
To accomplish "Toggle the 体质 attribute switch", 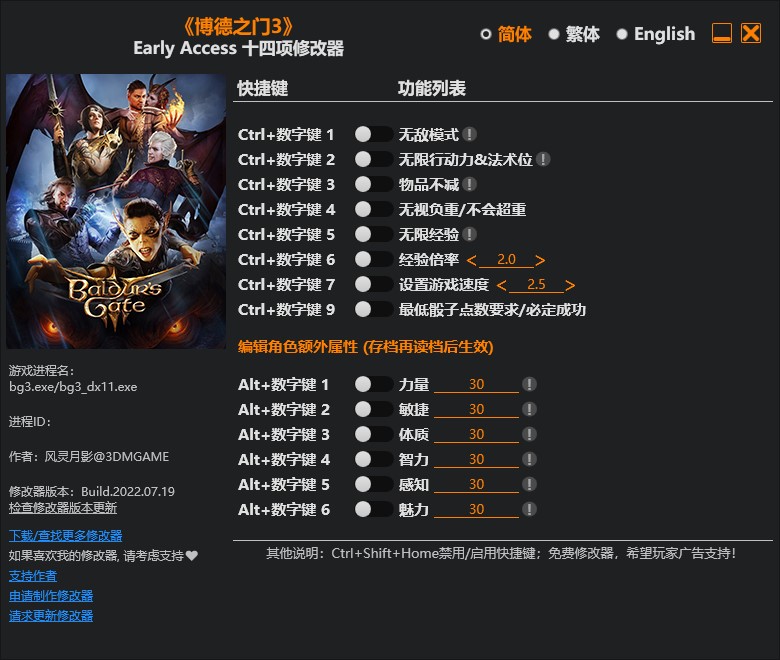I will click(374, 434).
